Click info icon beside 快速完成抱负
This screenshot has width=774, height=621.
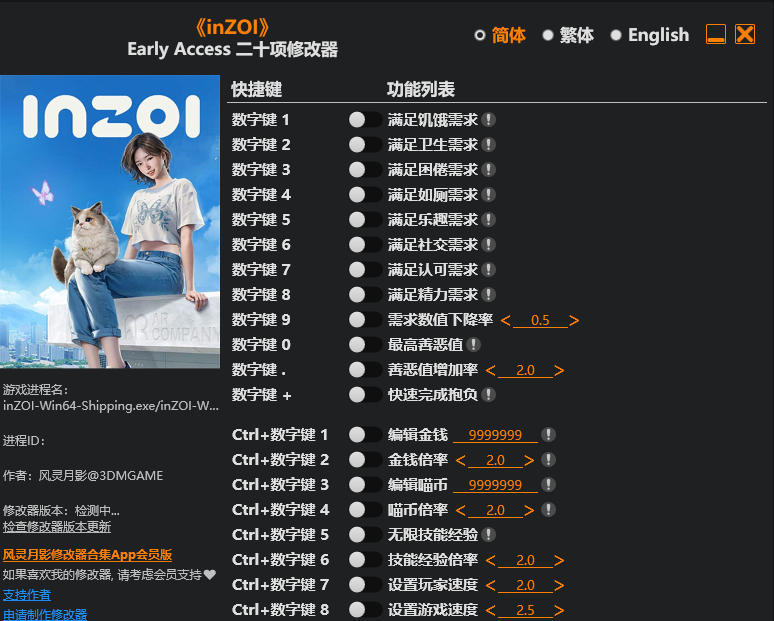coord(488,394)
